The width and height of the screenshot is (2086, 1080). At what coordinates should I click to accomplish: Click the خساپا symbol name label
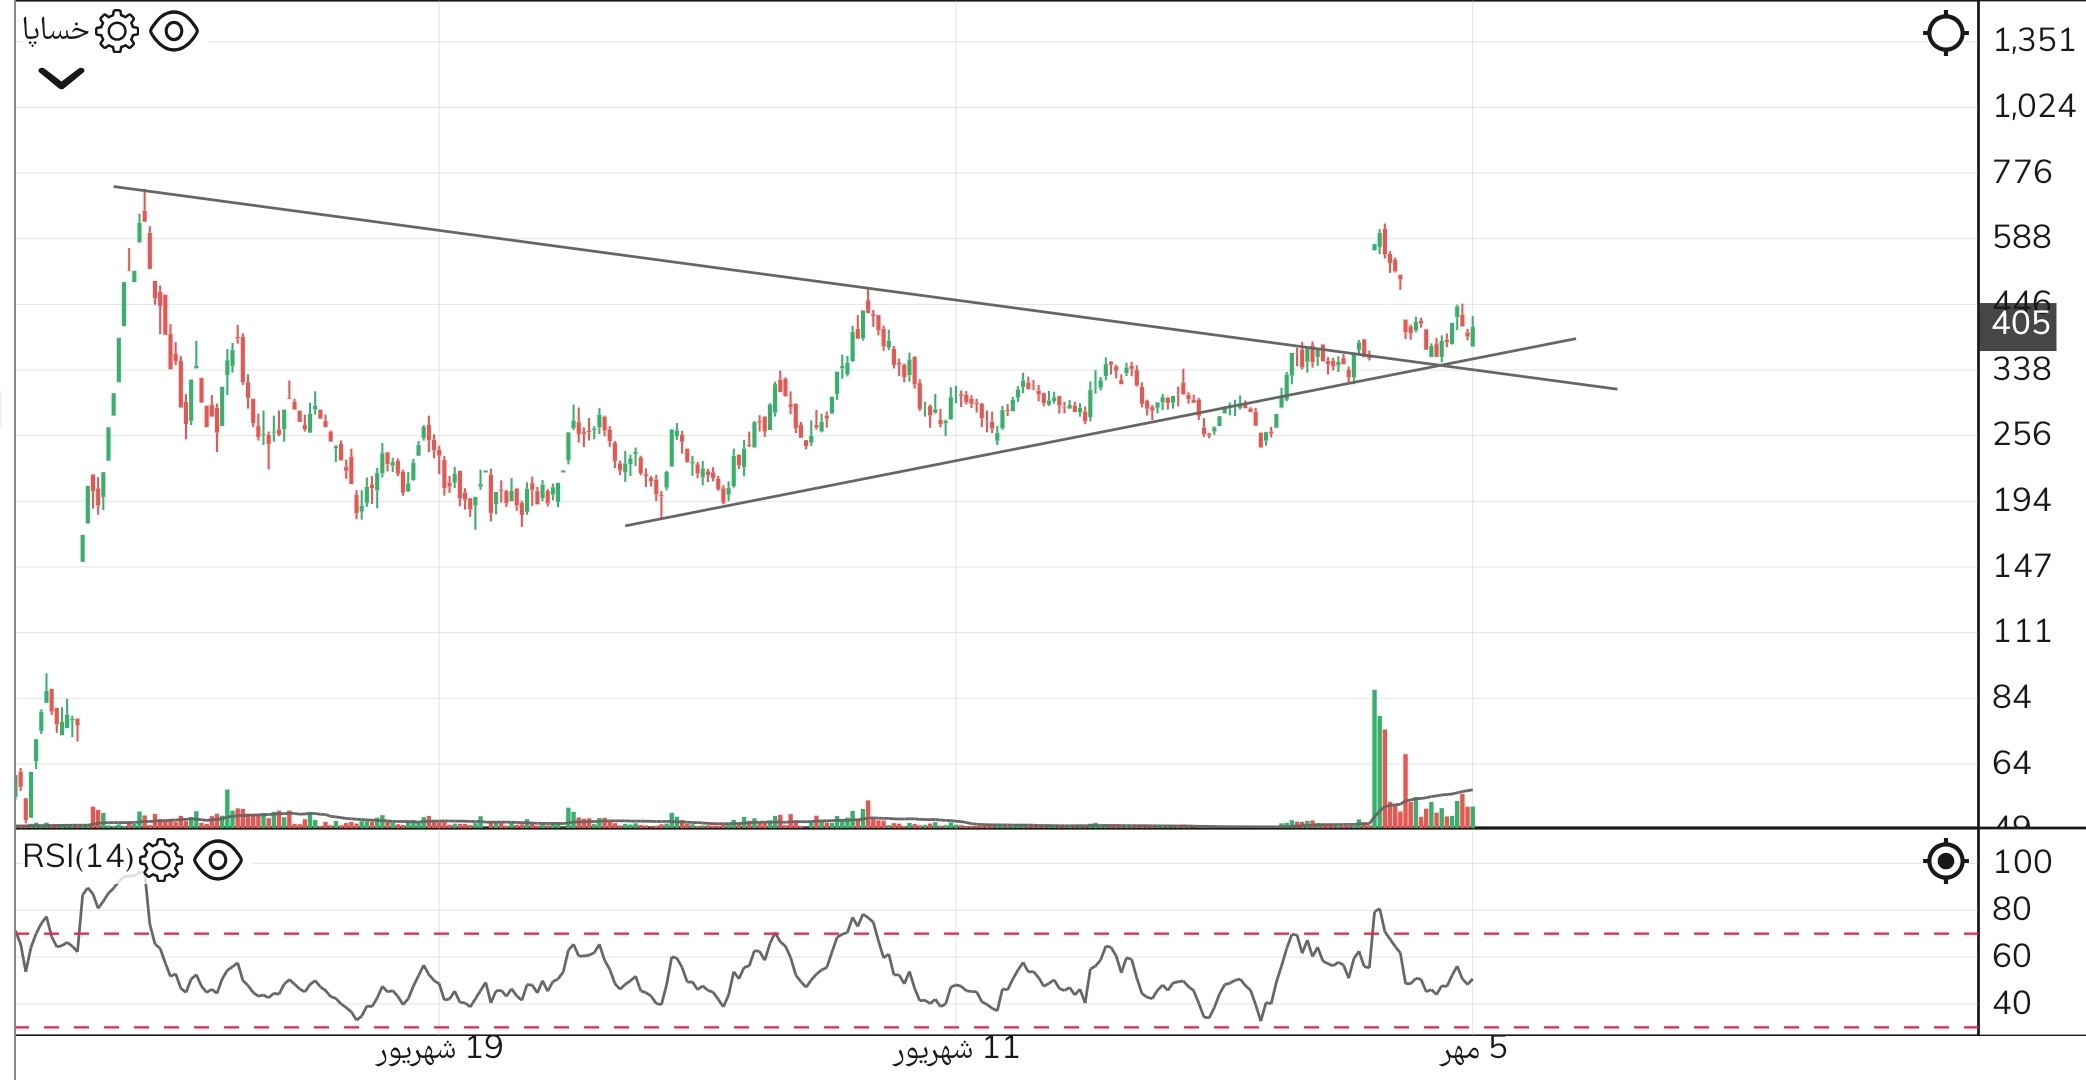(x=56, y=31)
